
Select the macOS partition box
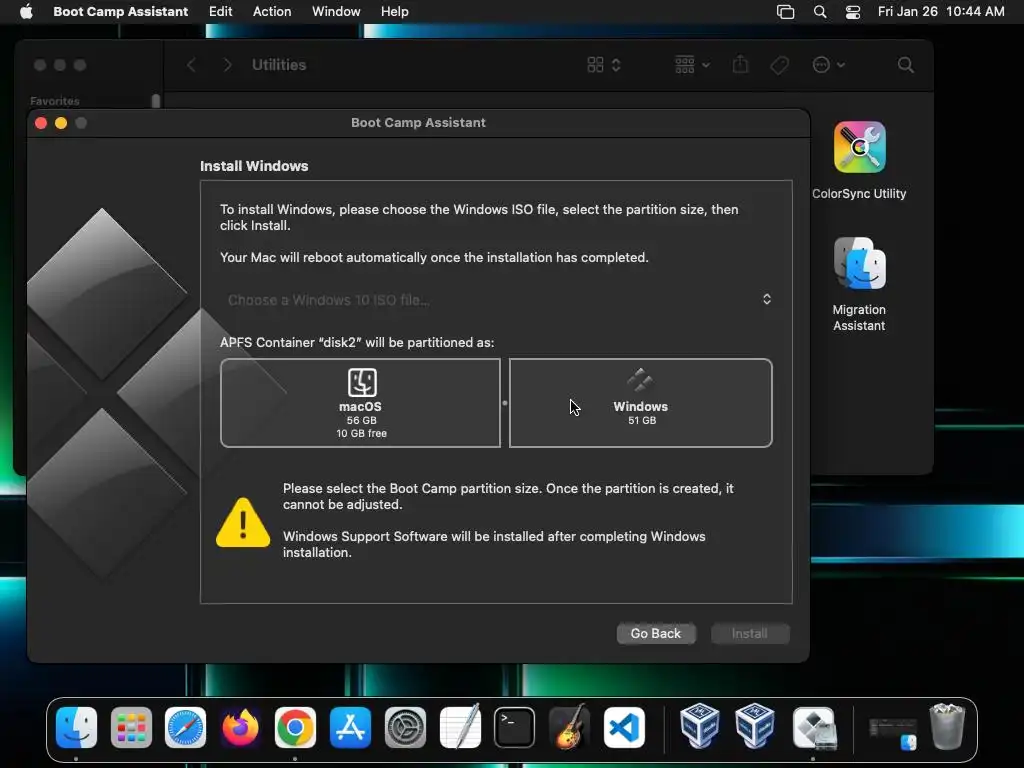point(360,403)
